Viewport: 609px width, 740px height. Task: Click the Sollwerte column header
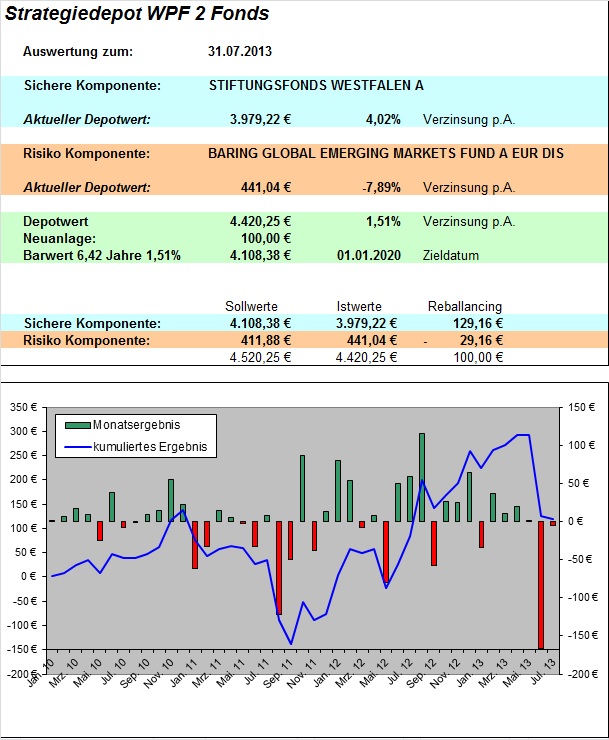point(251,306)
